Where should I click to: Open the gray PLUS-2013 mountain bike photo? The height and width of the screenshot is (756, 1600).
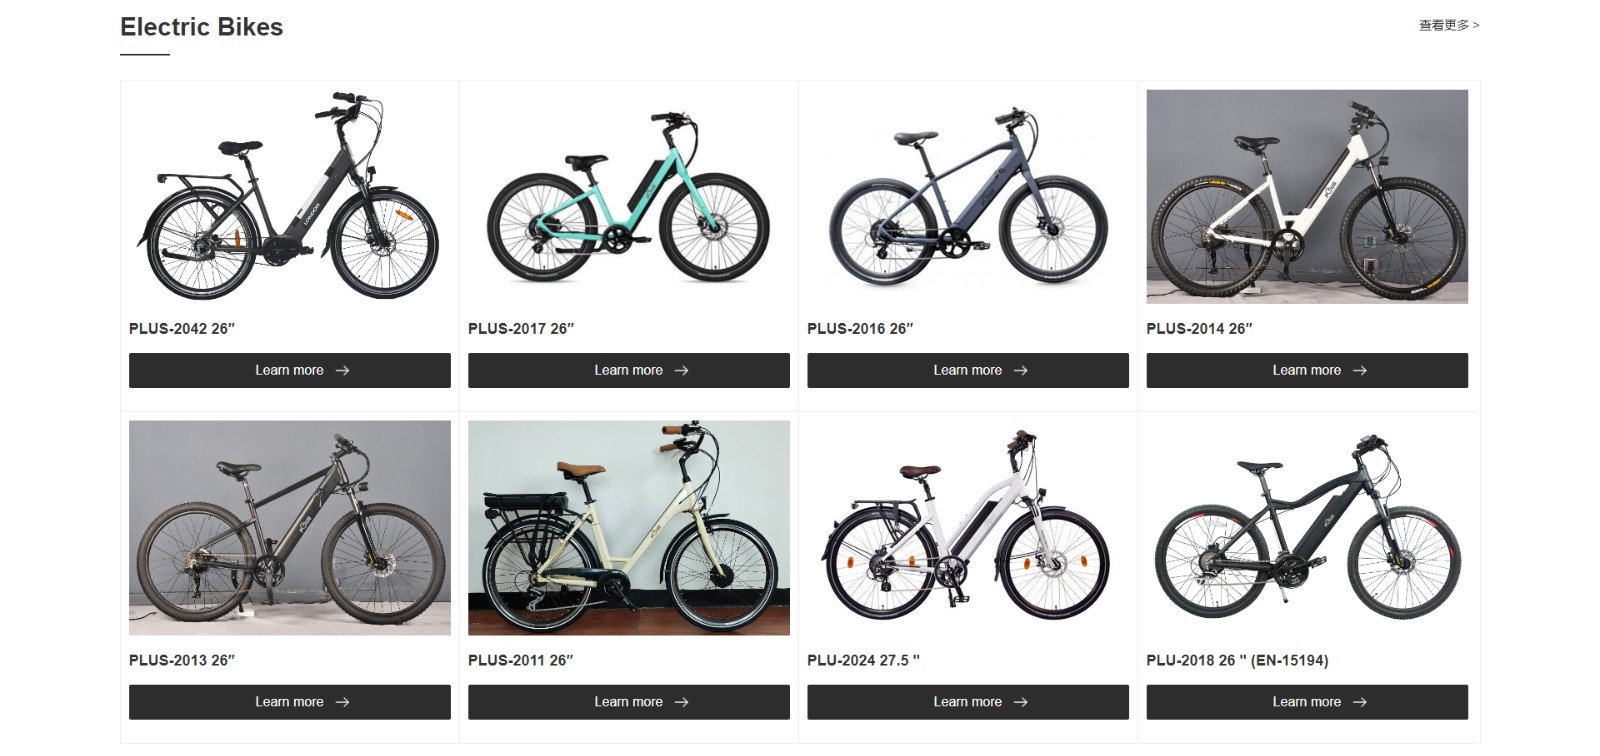coord(290,528)
